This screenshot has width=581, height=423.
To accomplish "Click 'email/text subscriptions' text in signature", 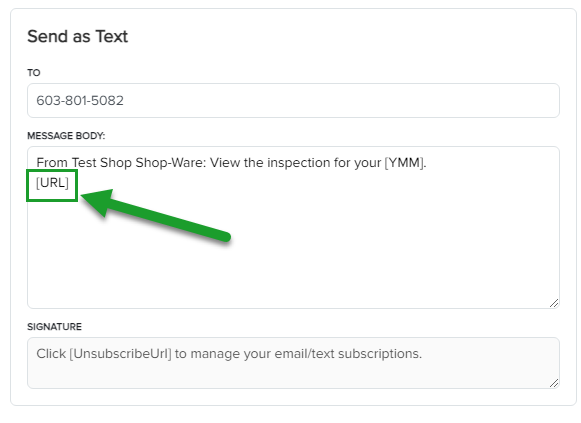I will [348, 354].
